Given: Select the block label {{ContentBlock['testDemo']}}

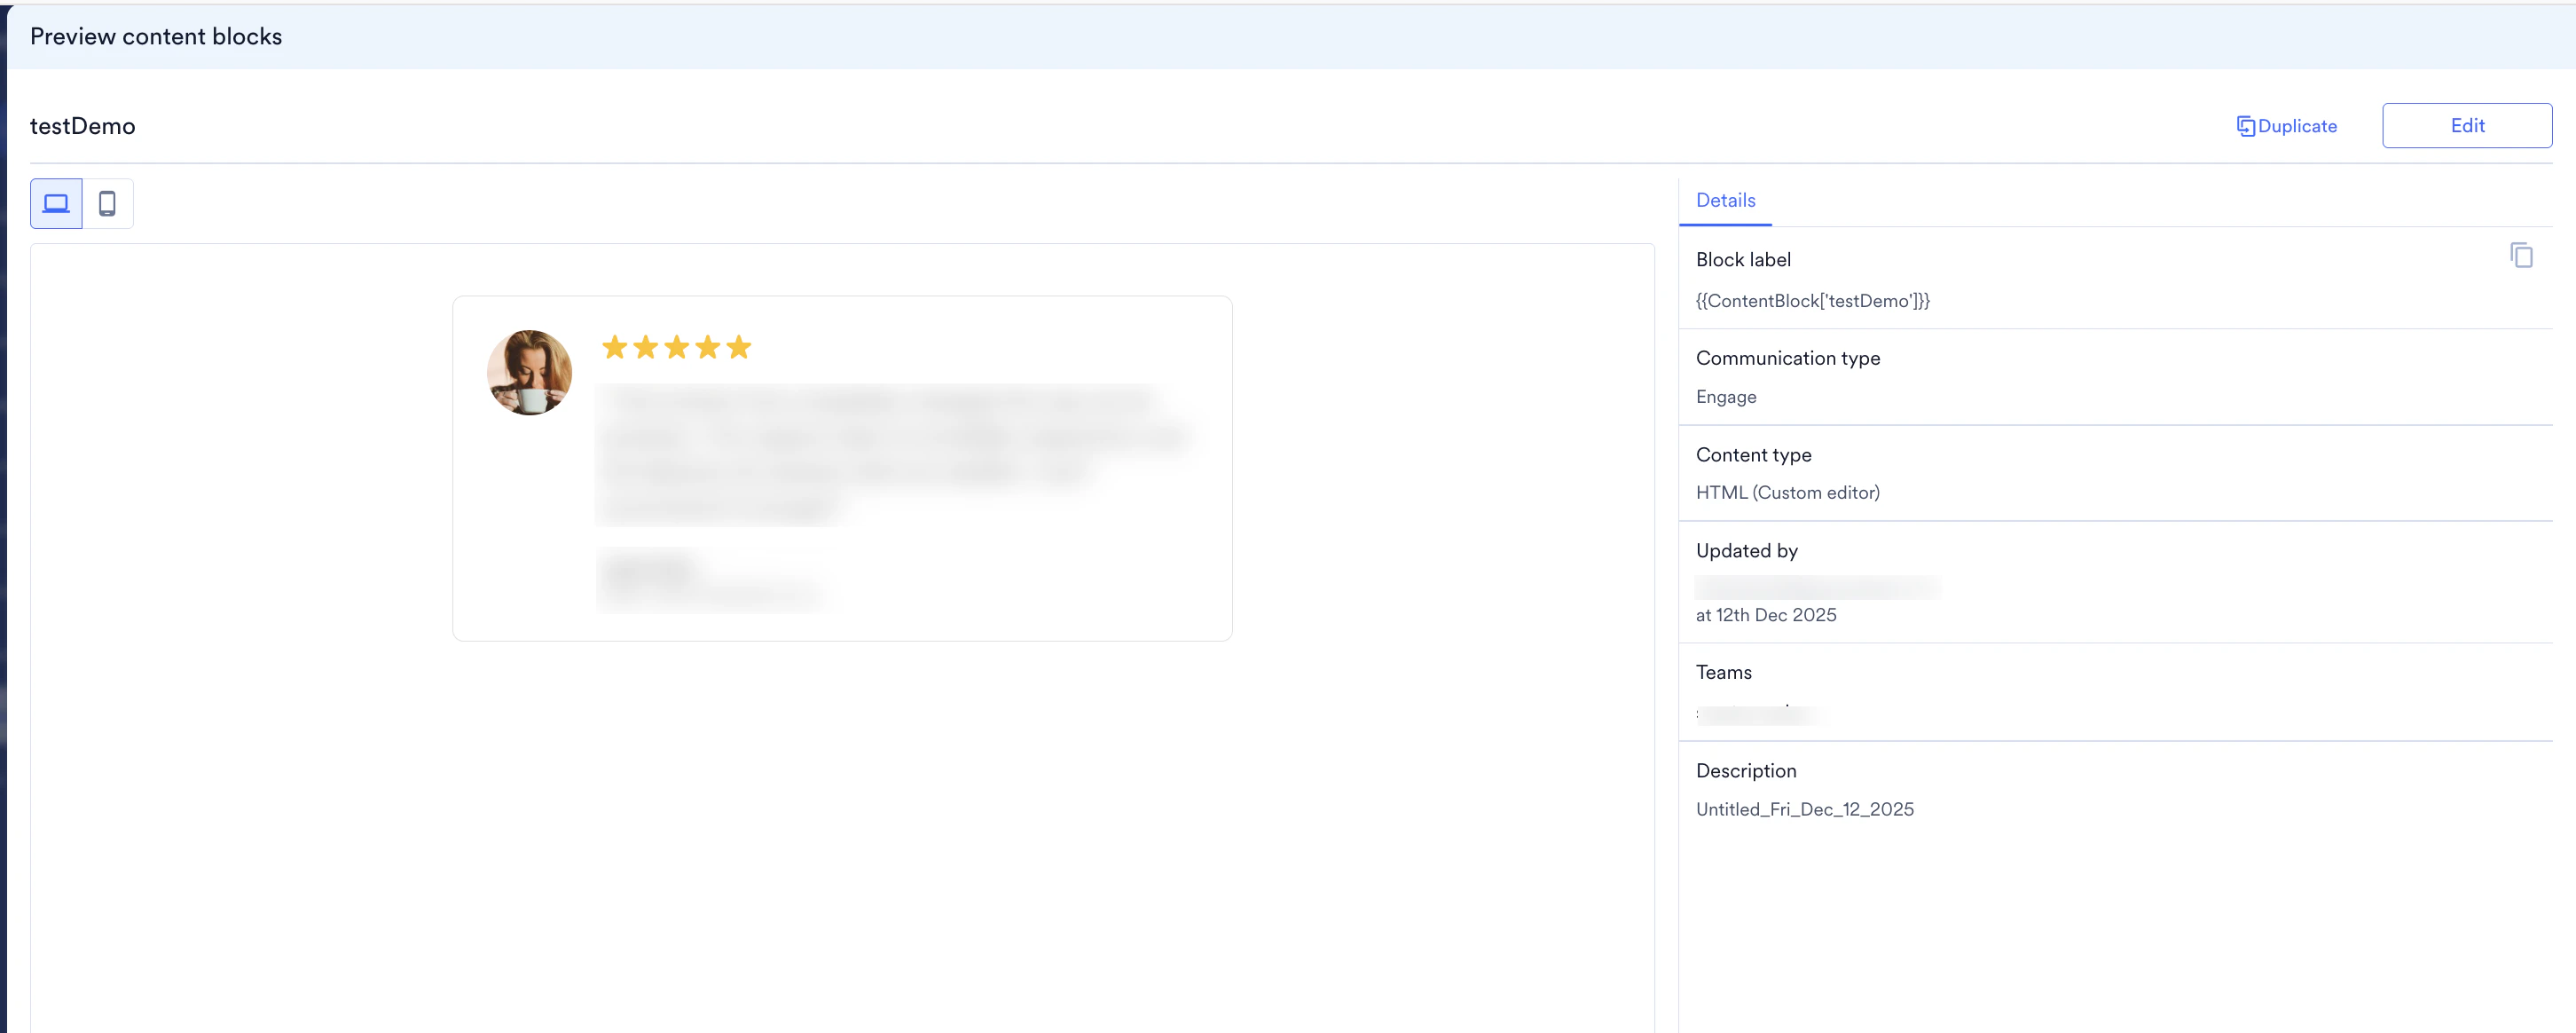Looking at the screenshot, I should [1812, 301].
